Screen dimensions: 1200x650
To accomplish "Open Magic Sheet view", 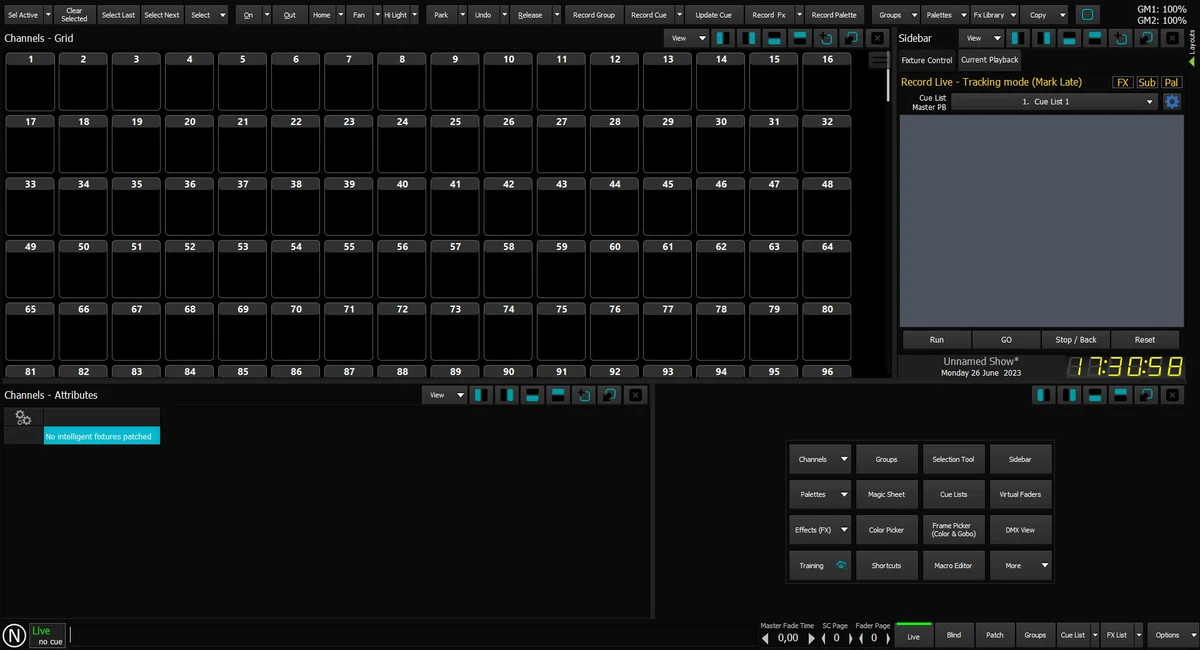I will (887, 494).
